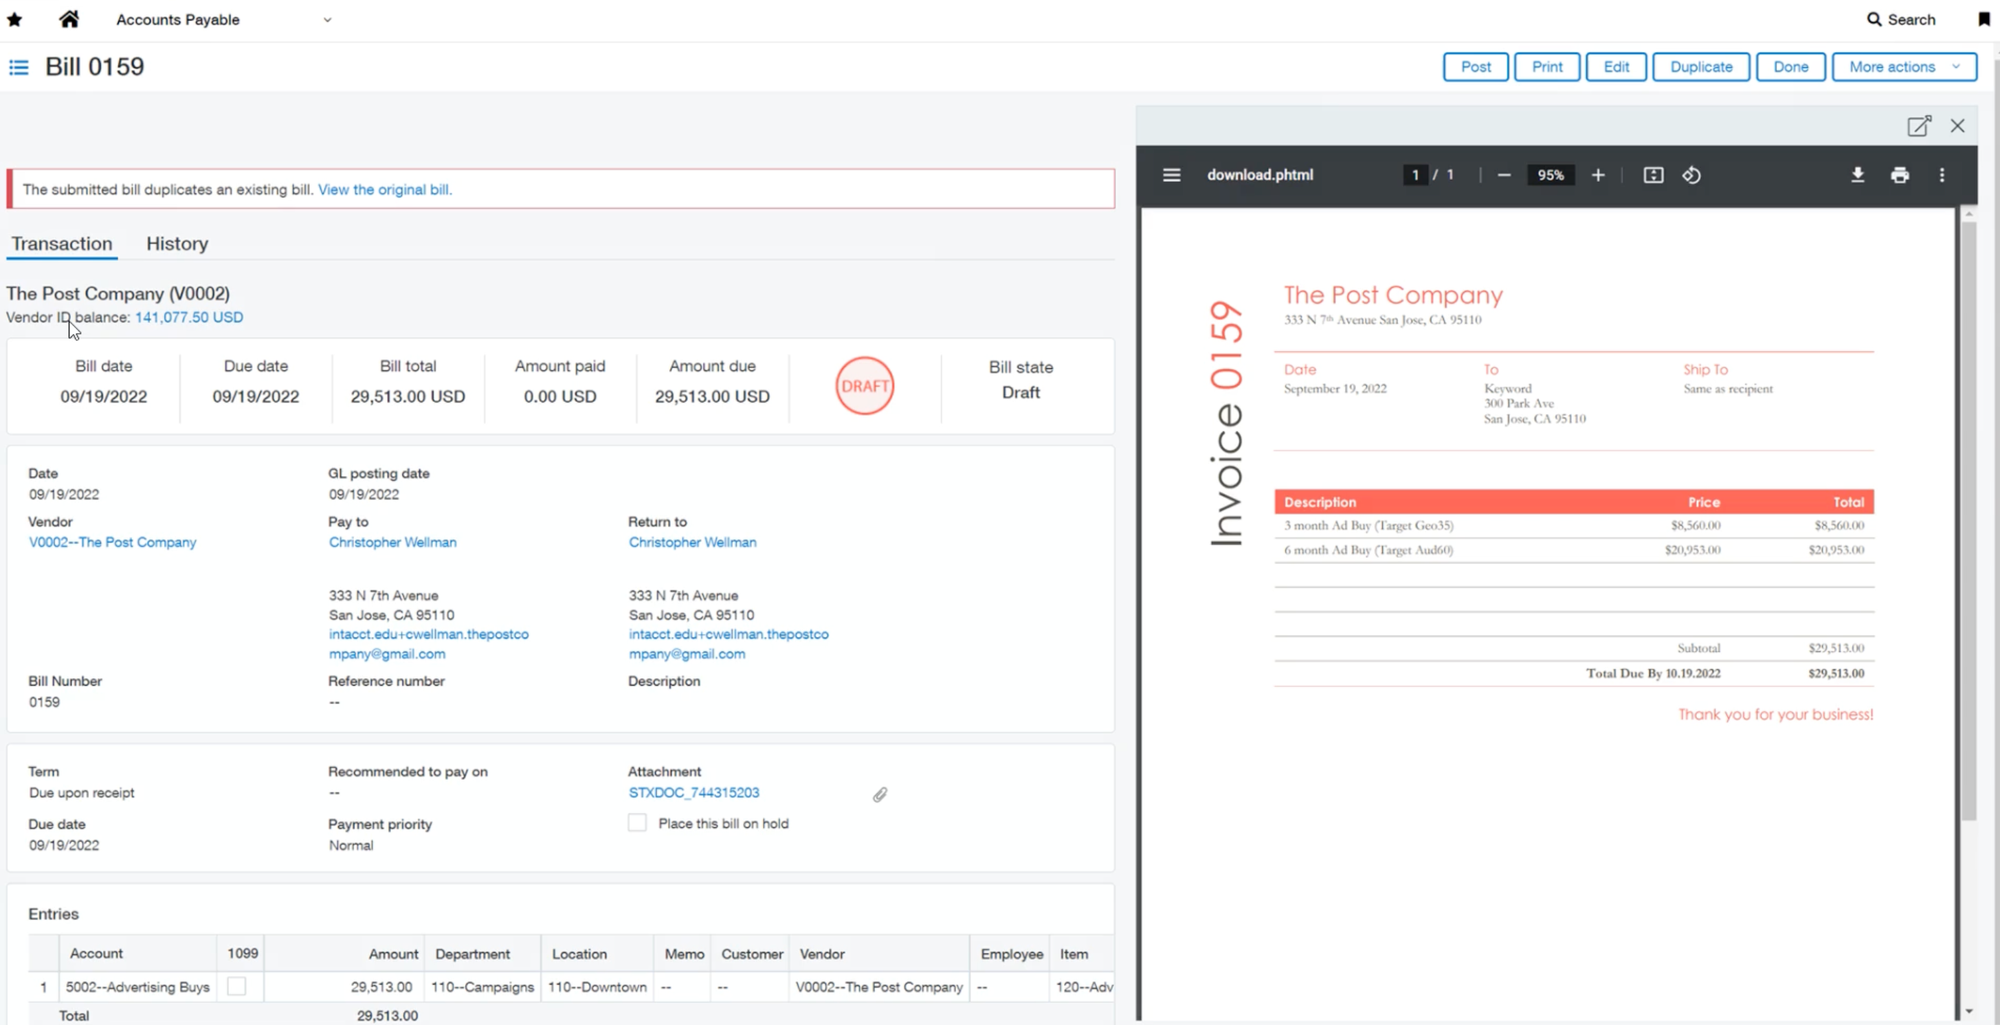Open the Sage Intacct home screen icon
The height and width of the screenshot is (1025, 2000).
coord(68,19)
